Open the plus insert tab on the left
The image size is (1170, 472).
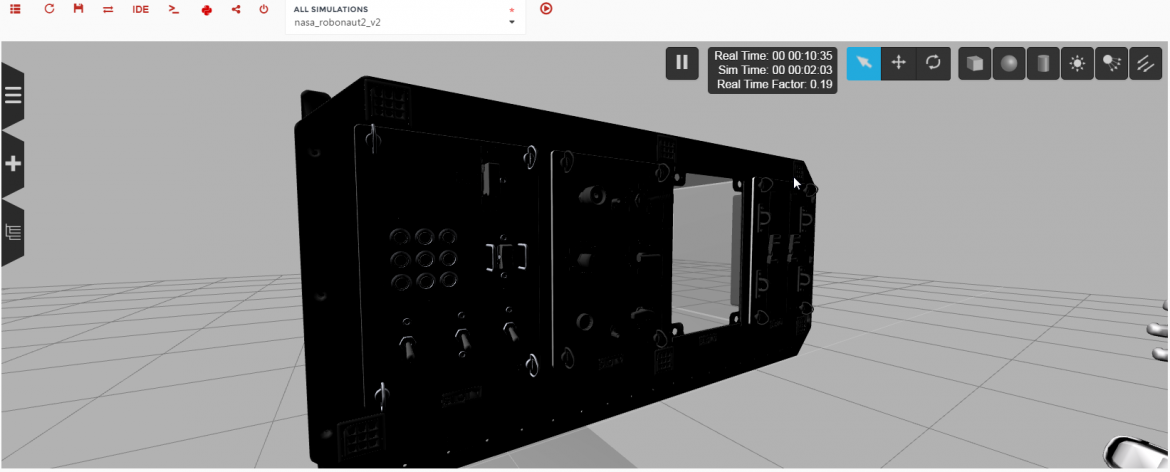coord(13,164)
